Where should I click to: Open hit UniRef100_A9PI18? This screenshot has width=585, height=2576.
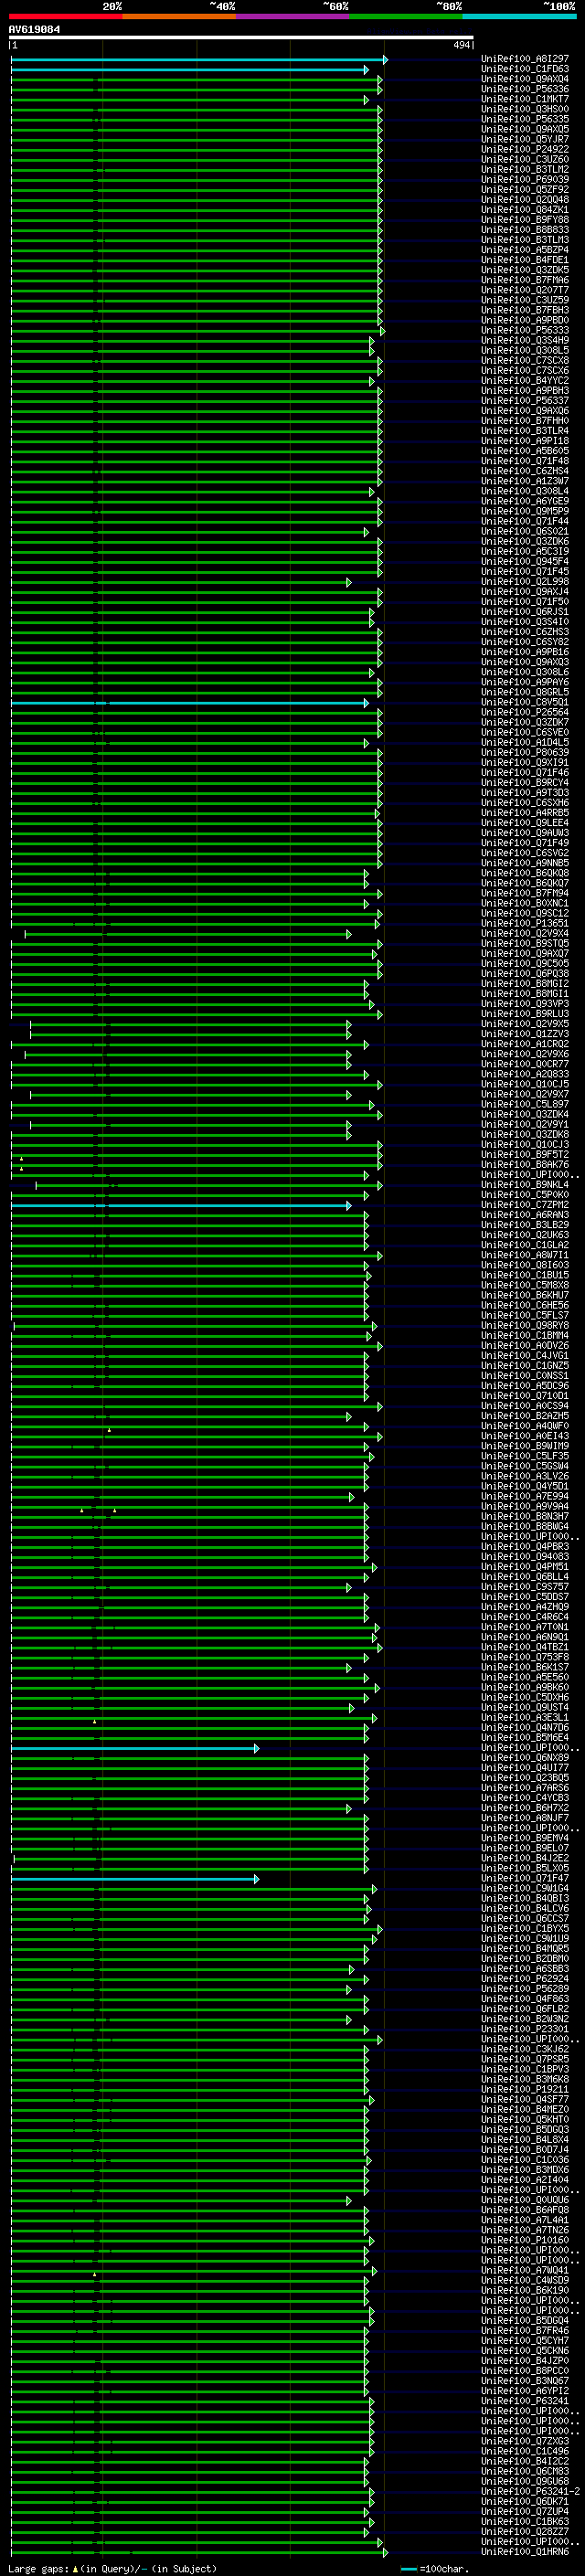[x=525, y=441]
